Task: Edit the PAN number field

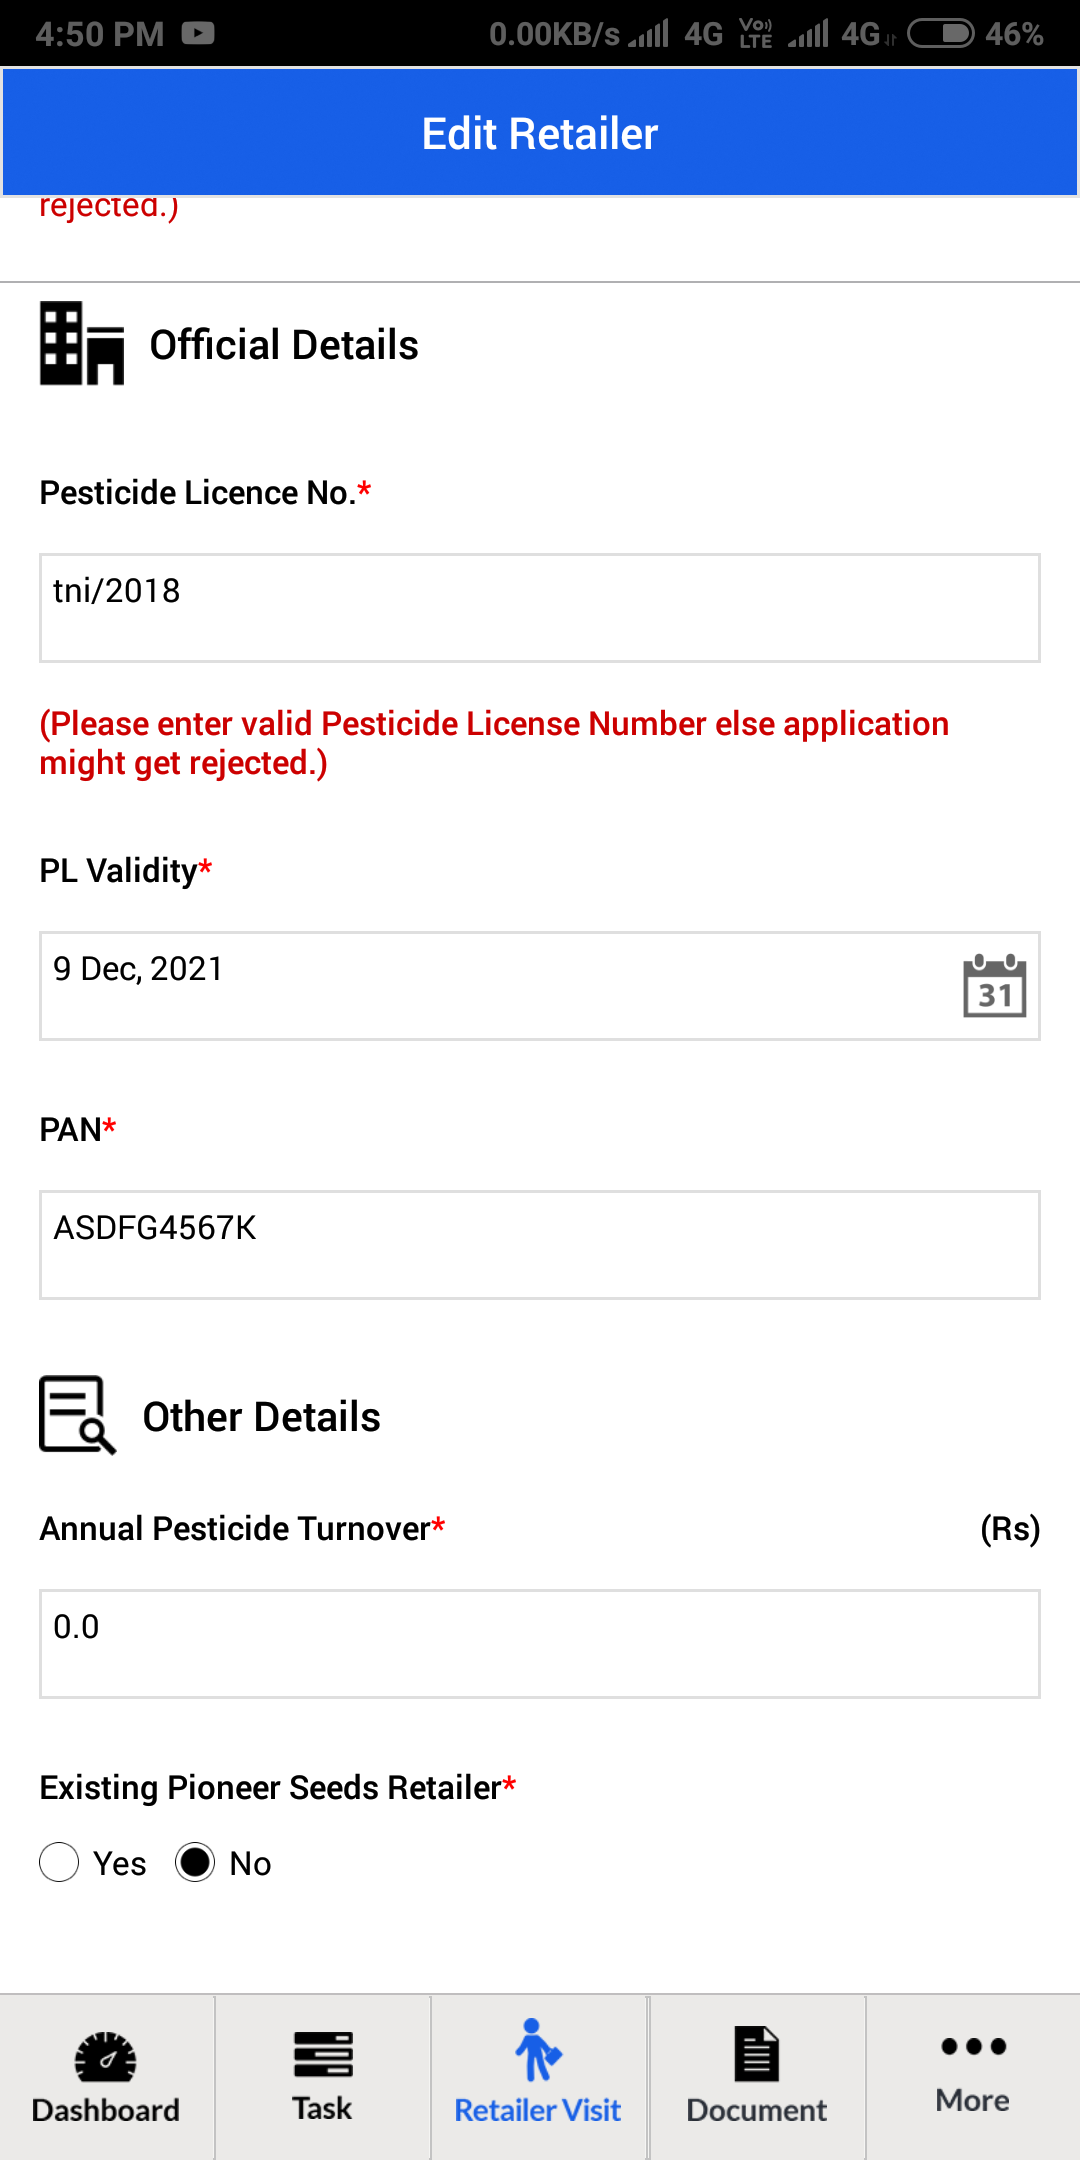Action: tap(540, 1245)
